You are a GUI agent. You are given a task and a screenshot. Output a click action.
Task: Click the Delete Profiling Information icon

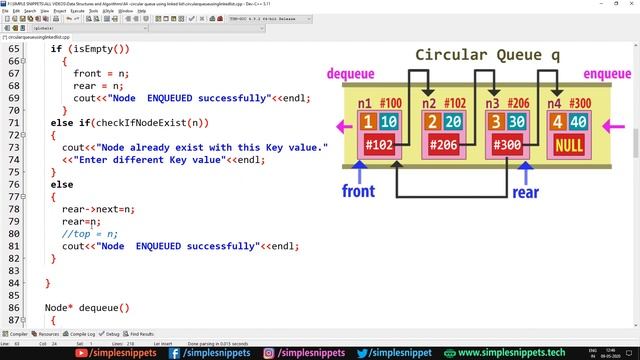click(x=220, y=19)
